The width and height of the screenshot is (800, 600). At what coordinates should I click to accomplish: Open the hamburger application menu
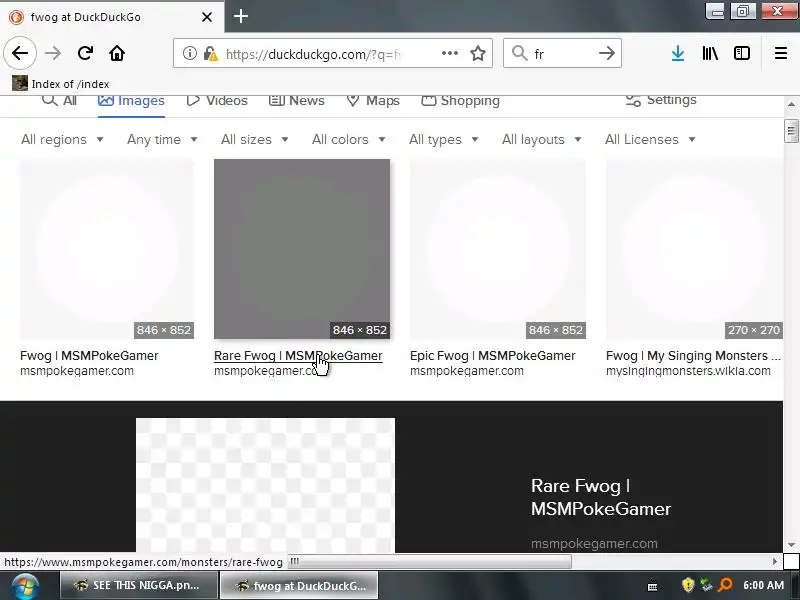[x=781, y=53]
